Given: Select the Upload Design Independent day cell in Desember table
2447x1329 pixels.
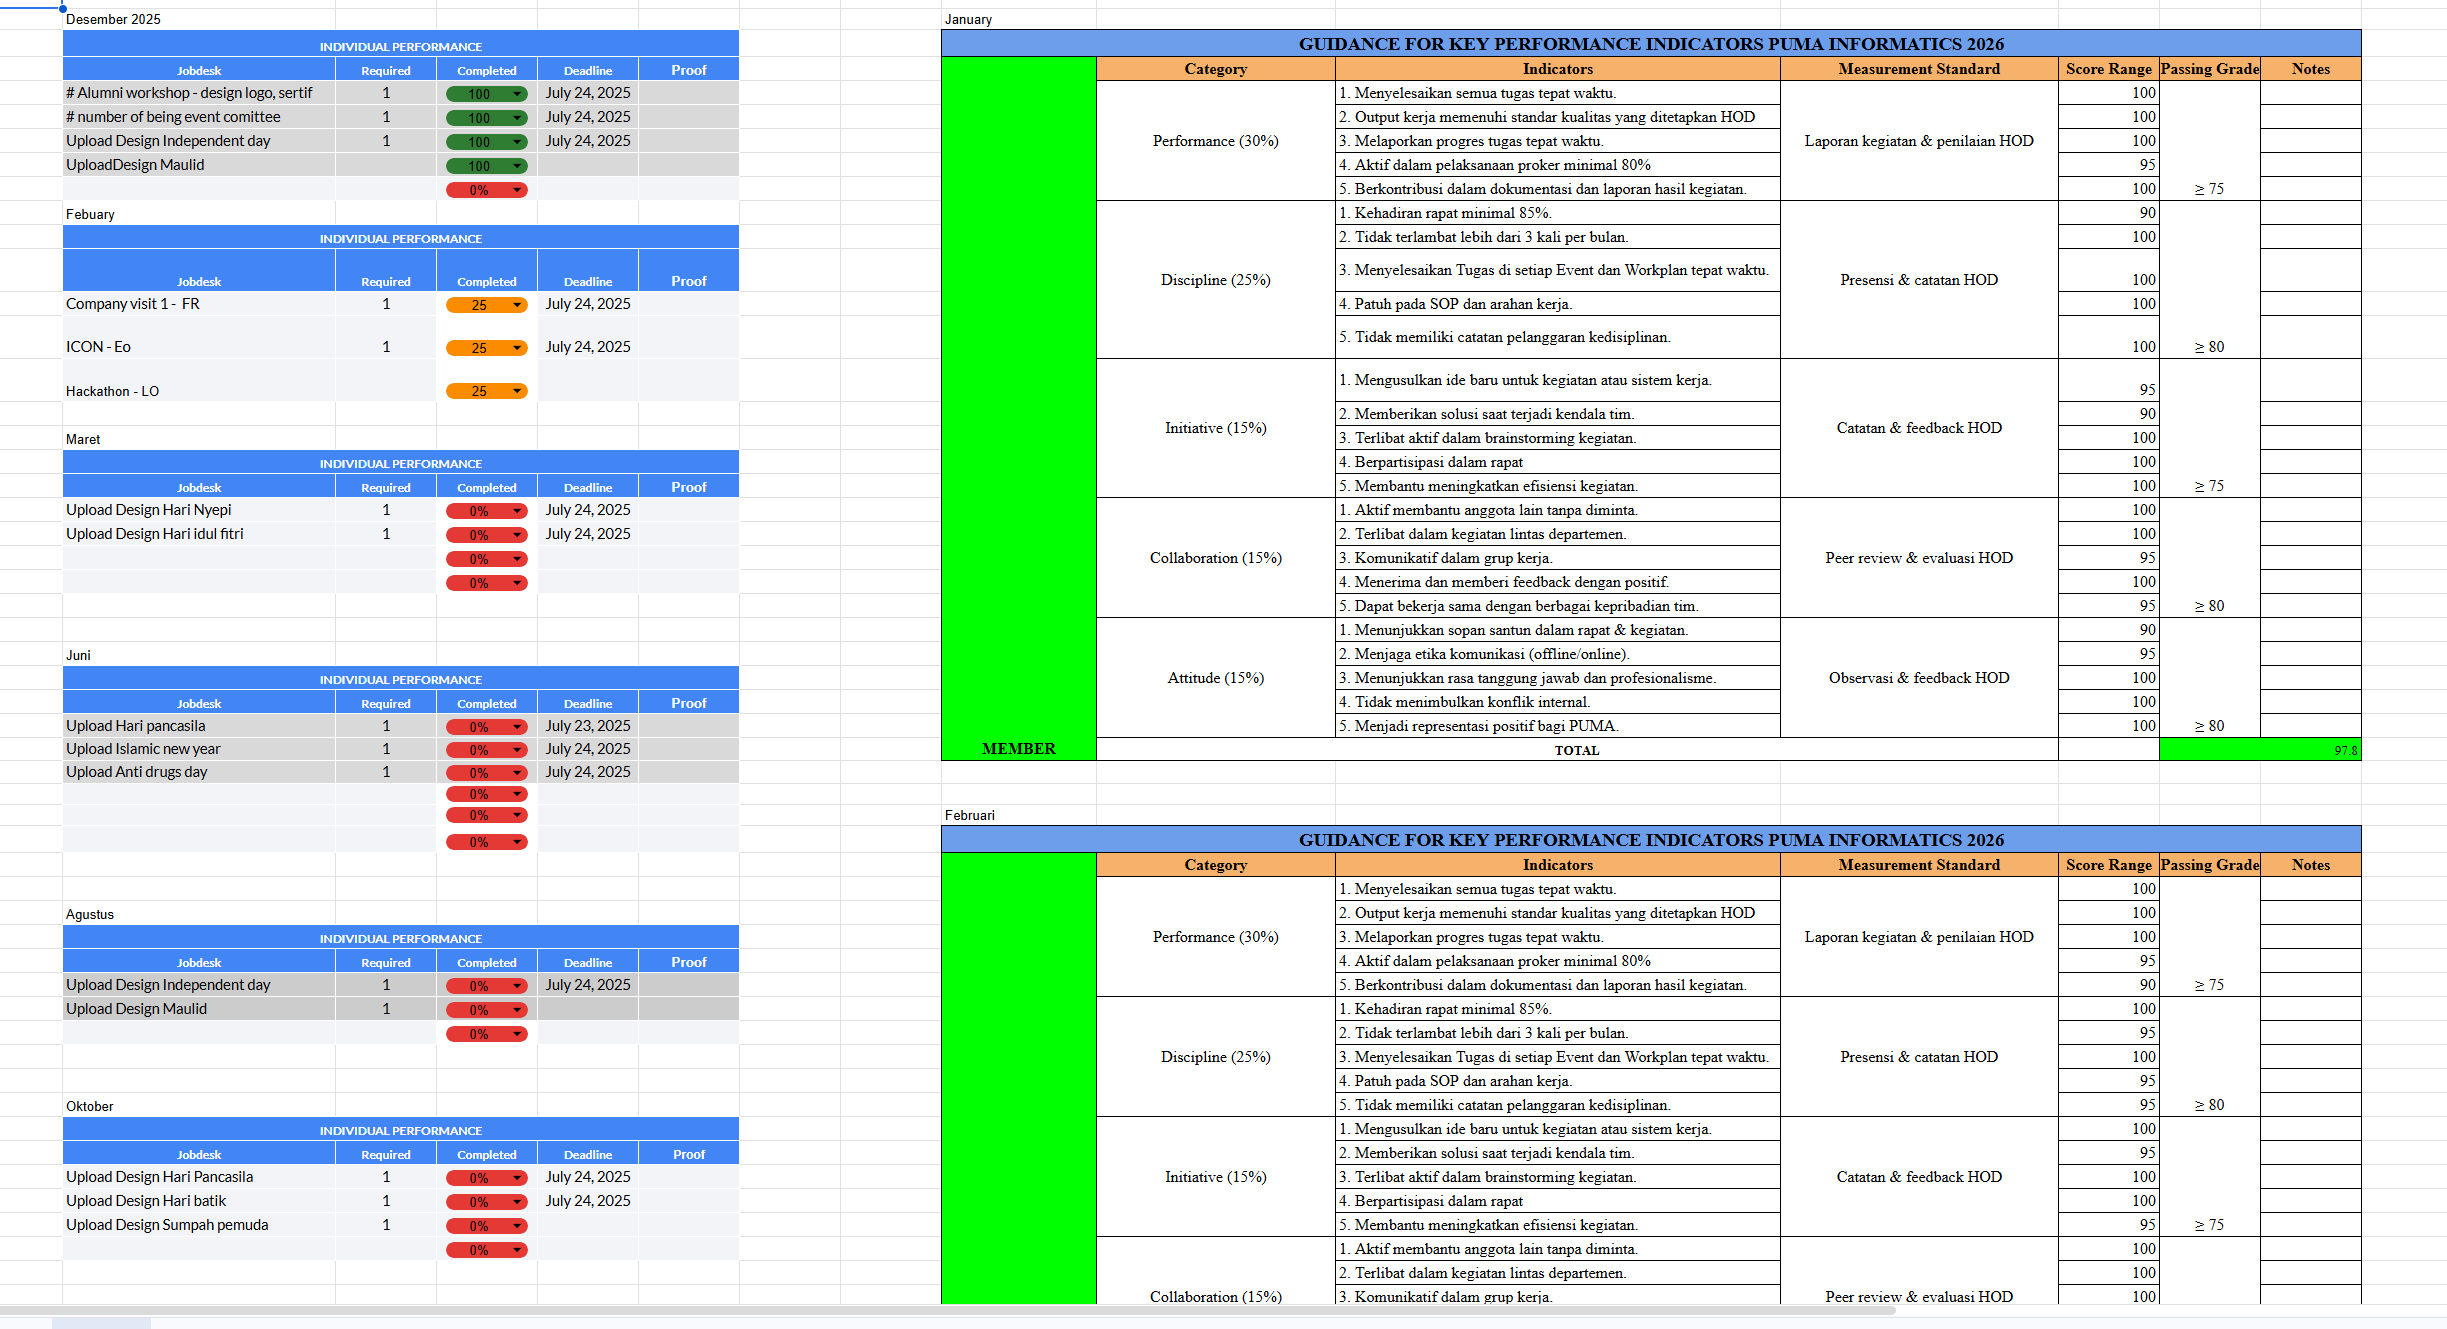Looking at the screenshot, I should coord(199,141).
